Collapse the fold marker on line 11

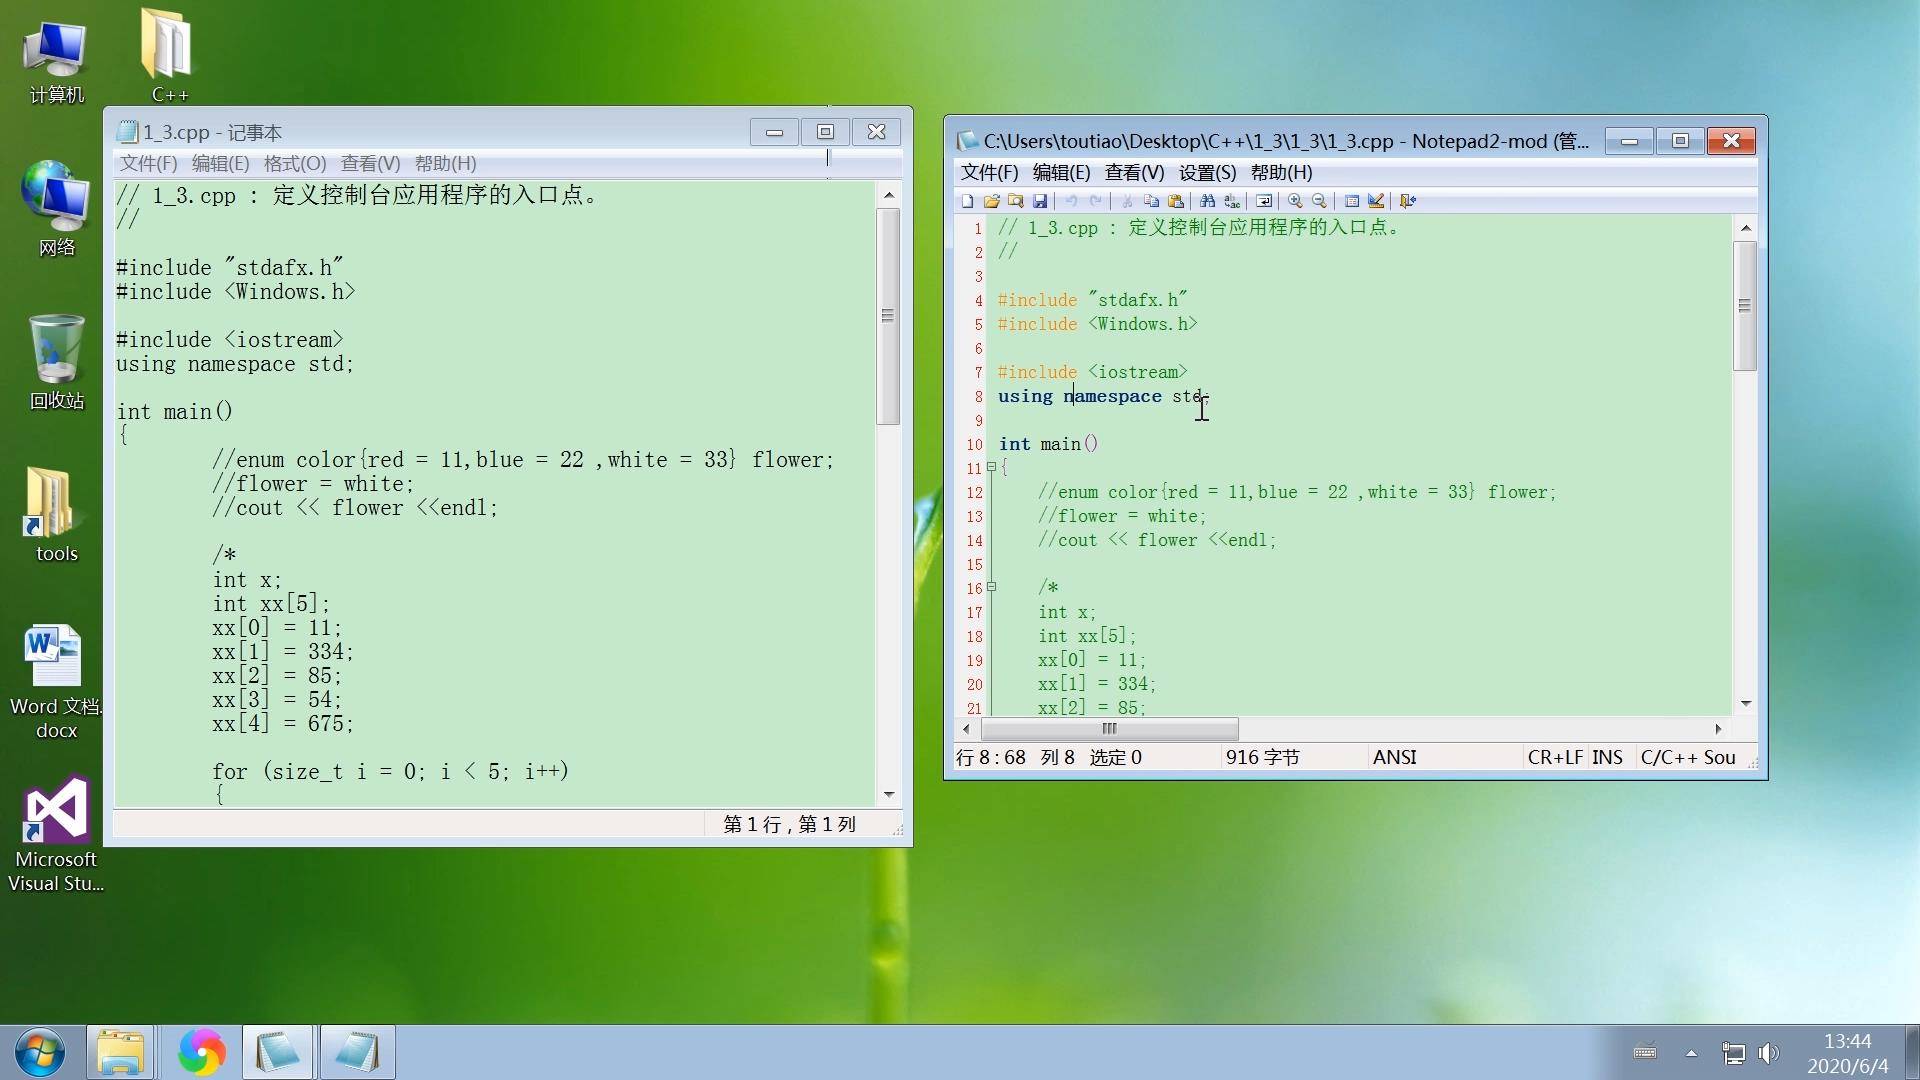pos(991,467)
